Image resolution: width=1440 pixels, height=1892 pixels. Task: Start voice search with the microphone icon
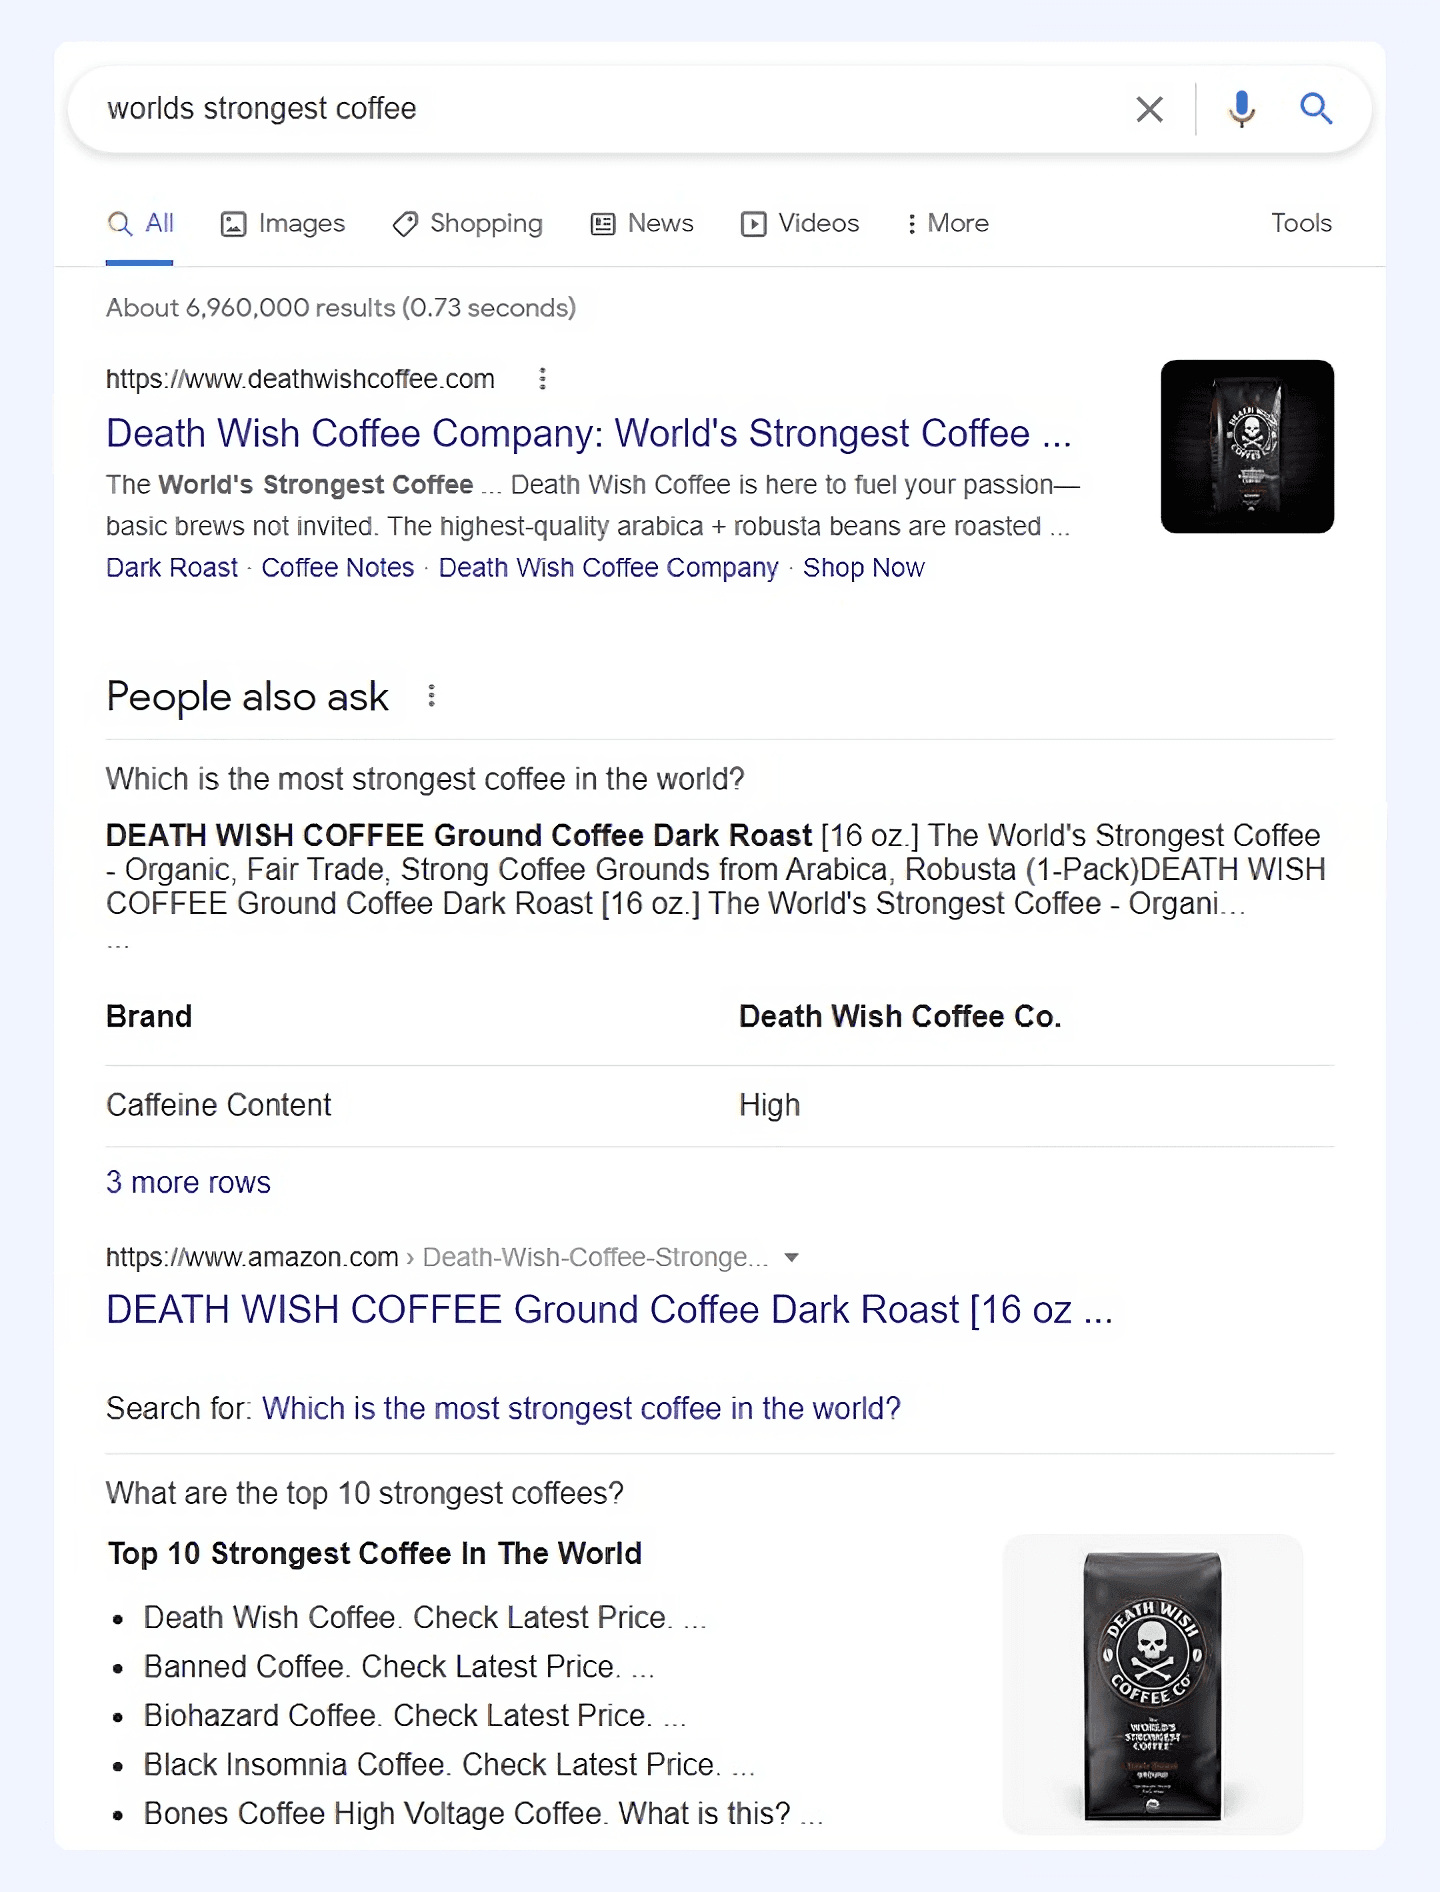click(x=1242, y=108)
